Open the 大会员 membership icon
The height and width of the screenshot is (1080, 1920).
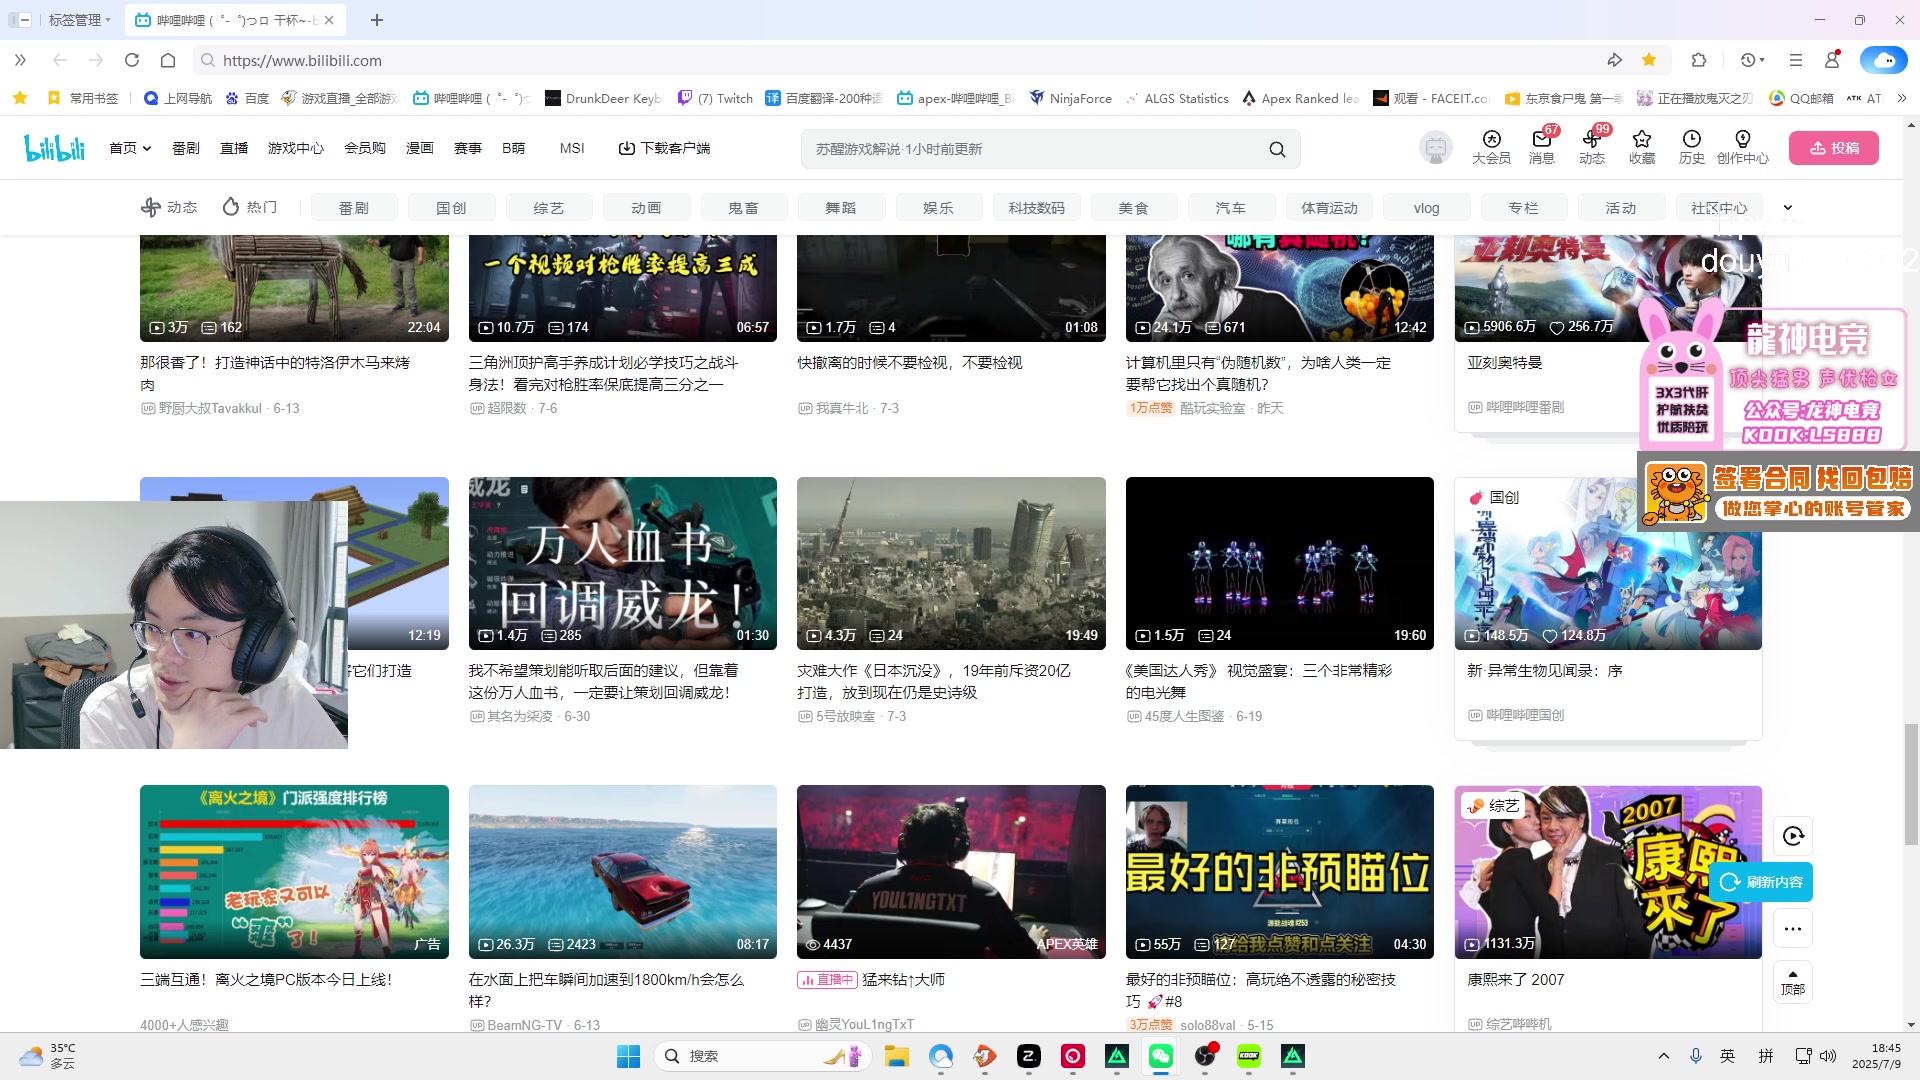1491,147
